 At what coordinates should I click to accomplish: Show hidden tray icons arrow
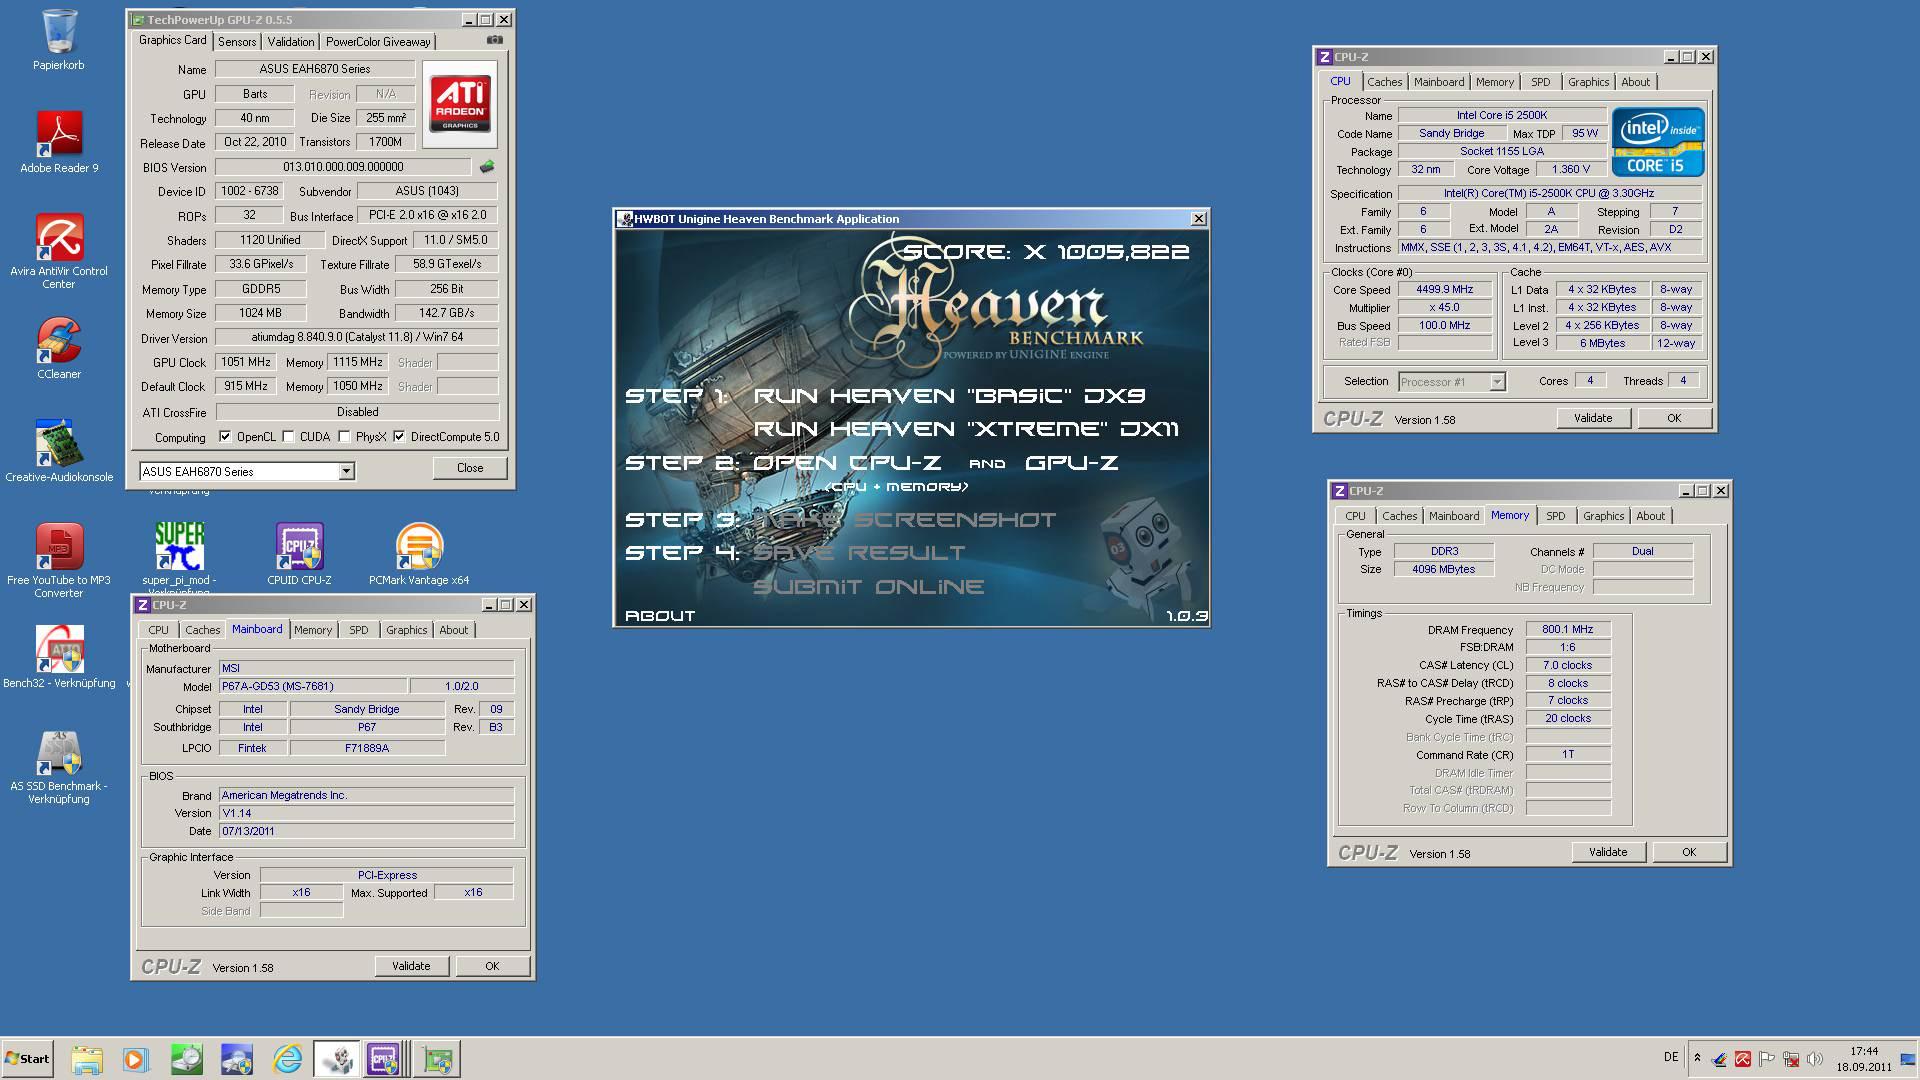(x=1697, y=1058)
